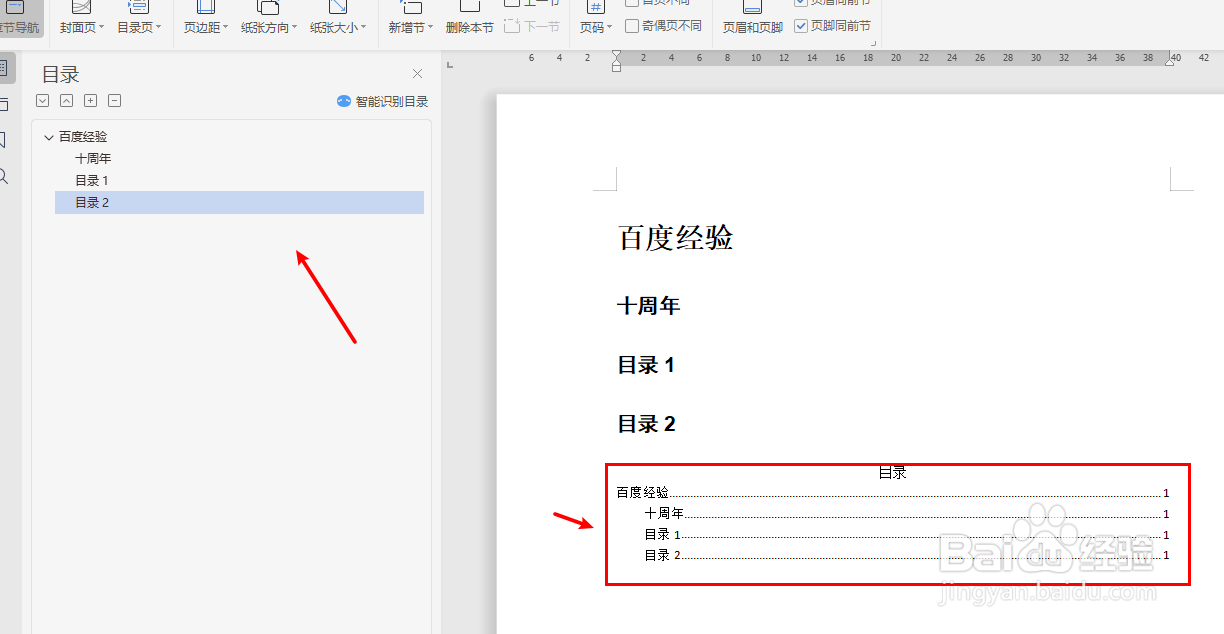Click the tab stop selector at ruler corner
The height and width of the screenshot is (634, 1224).
(450, 65)
